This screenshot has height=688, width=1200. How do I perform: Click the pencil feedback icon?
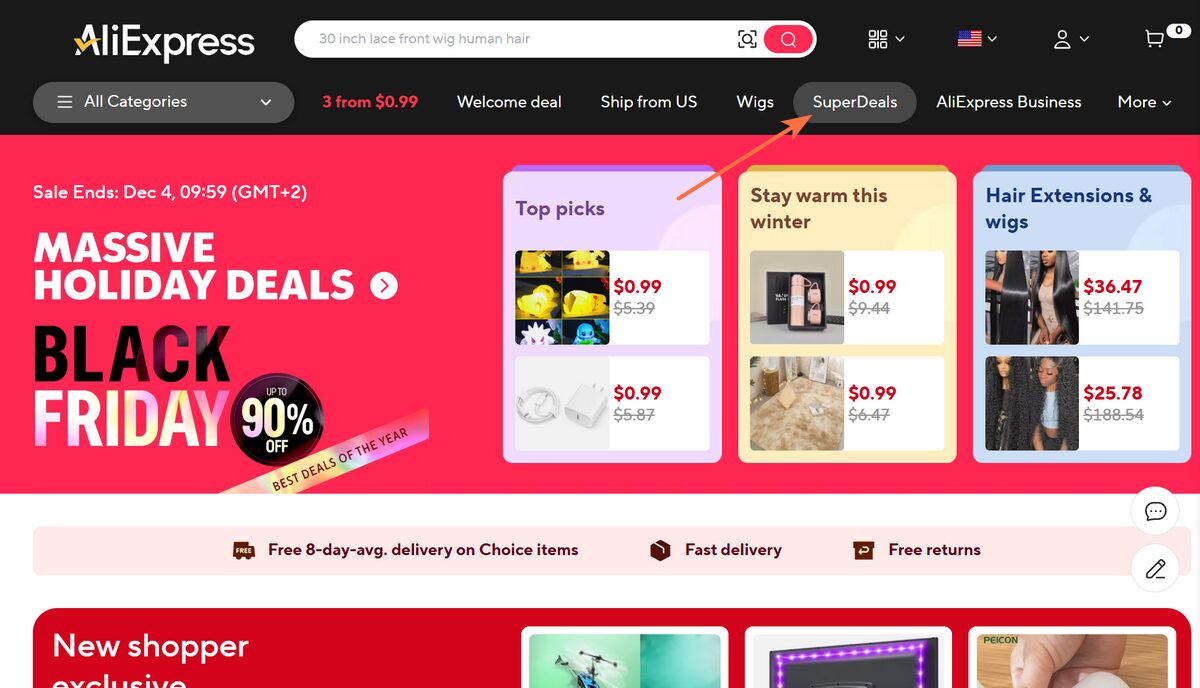pyautogui.click(x=1155, y=569)
